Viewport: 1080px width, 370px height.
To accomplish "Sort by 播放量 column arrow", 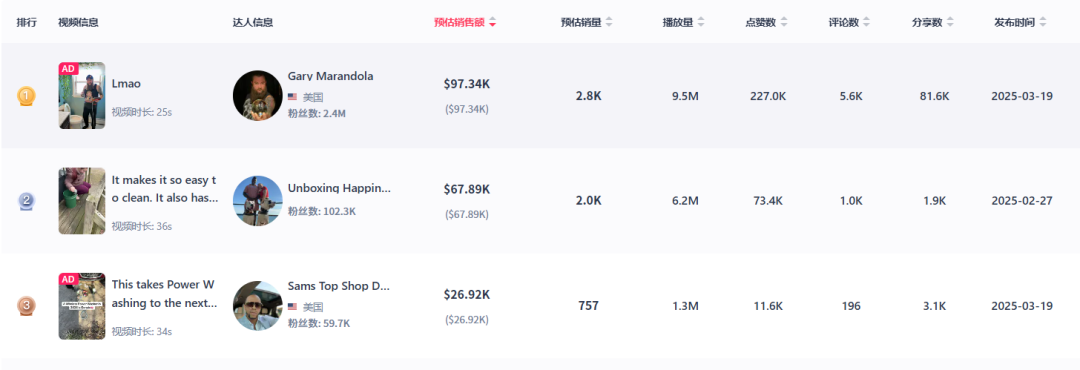I will coord(700,23).
